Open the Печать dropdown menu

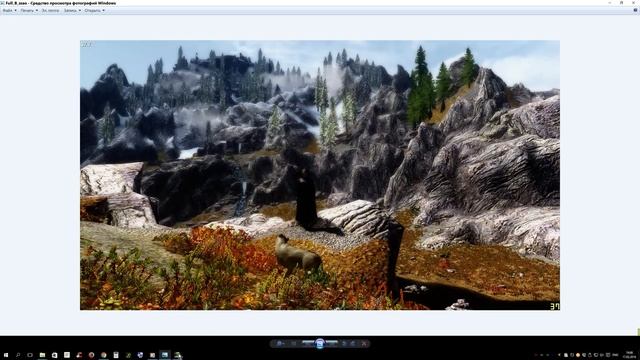(x=29, y=11)
